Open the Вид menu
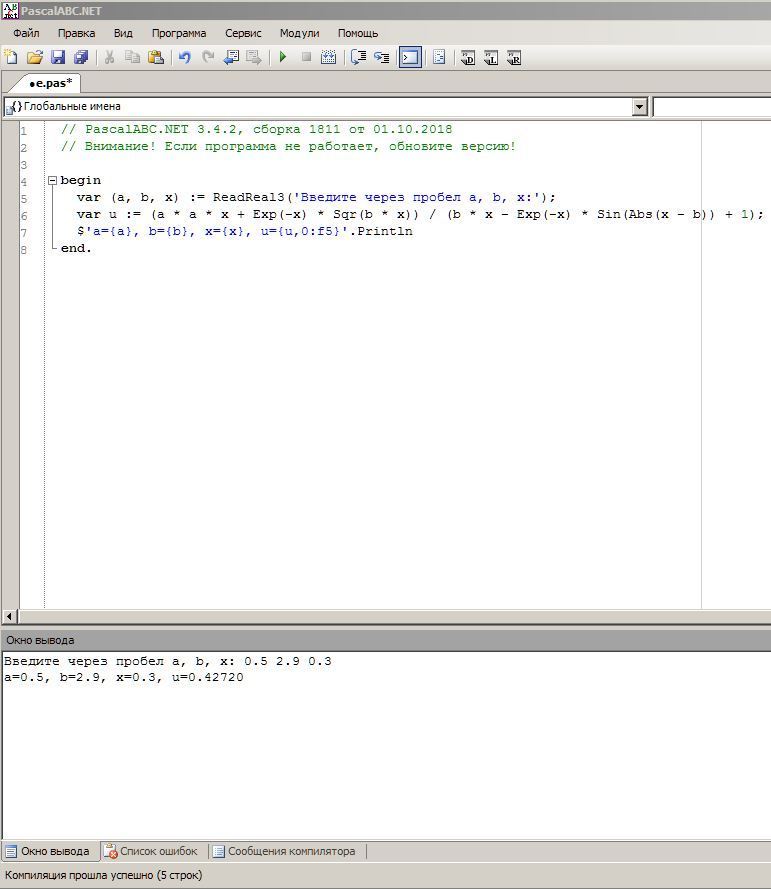Screen dimensions: 771x889 [x=123, y=33]
